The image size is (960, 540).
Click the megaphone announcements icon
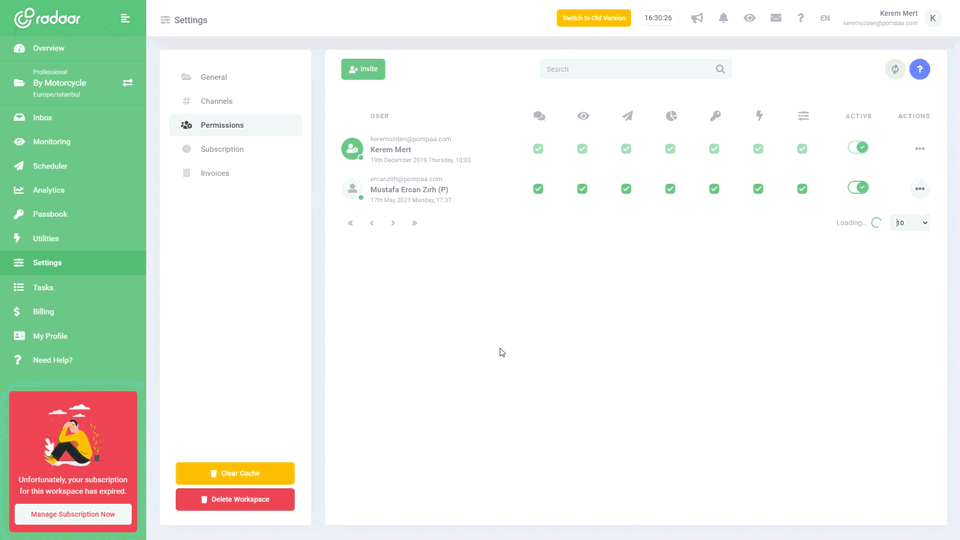point(697,18)
